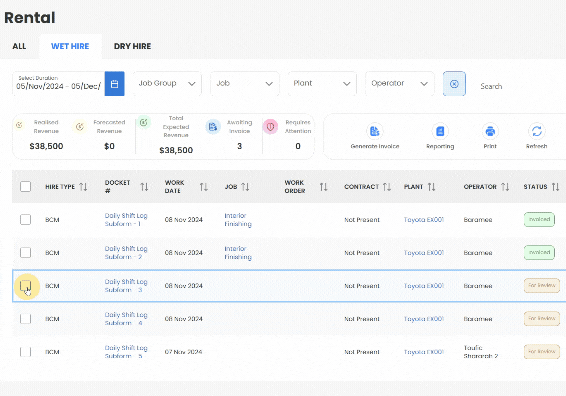Open the Job filter dropdown
This screenshot has height=396, width=566.
point(245,84)
